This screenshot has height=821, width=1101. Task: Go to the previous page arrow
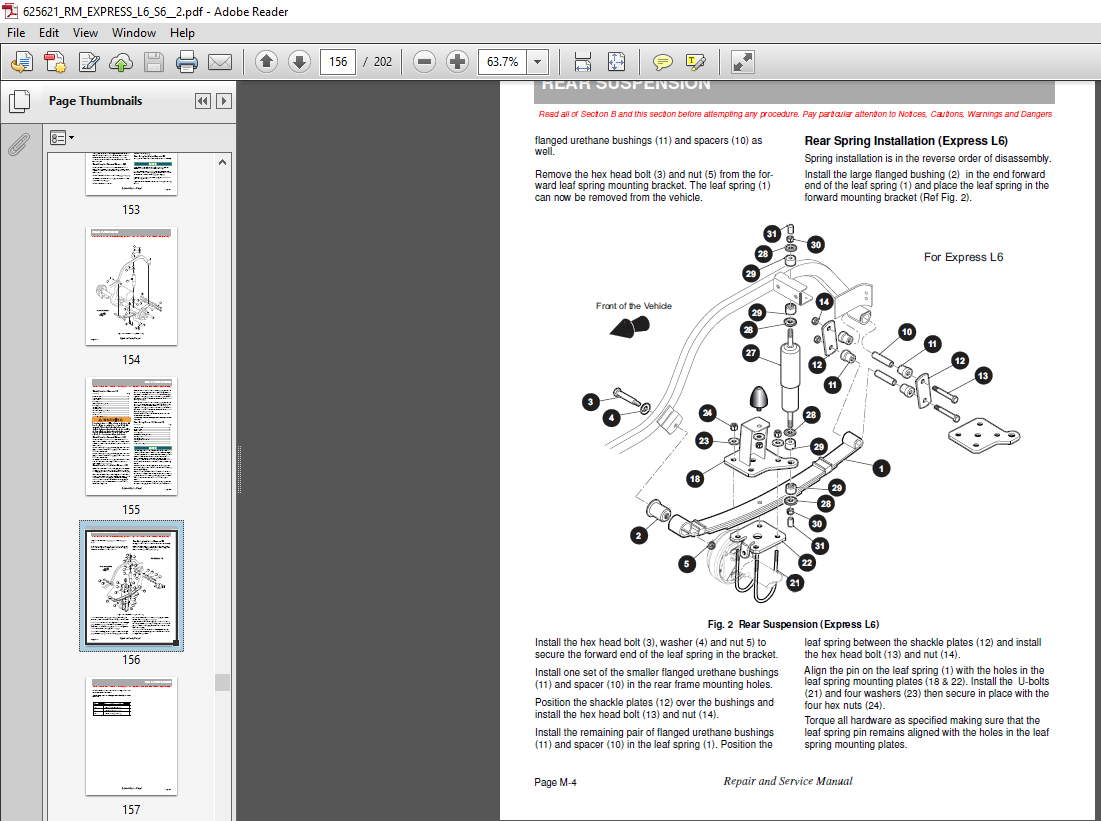266,62
